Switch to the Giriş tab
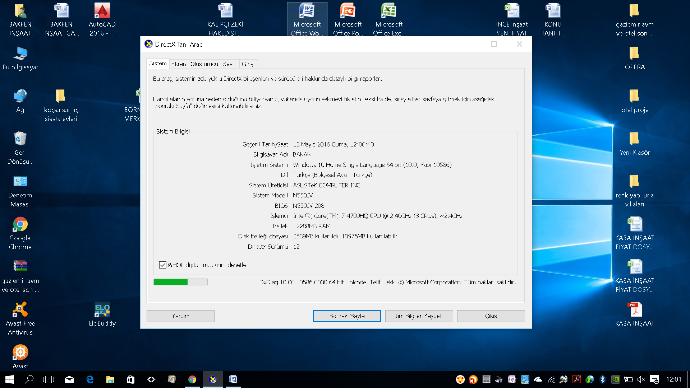Viewport: 690px width, 392px height. pyautogui.click(x=248, y=64)
